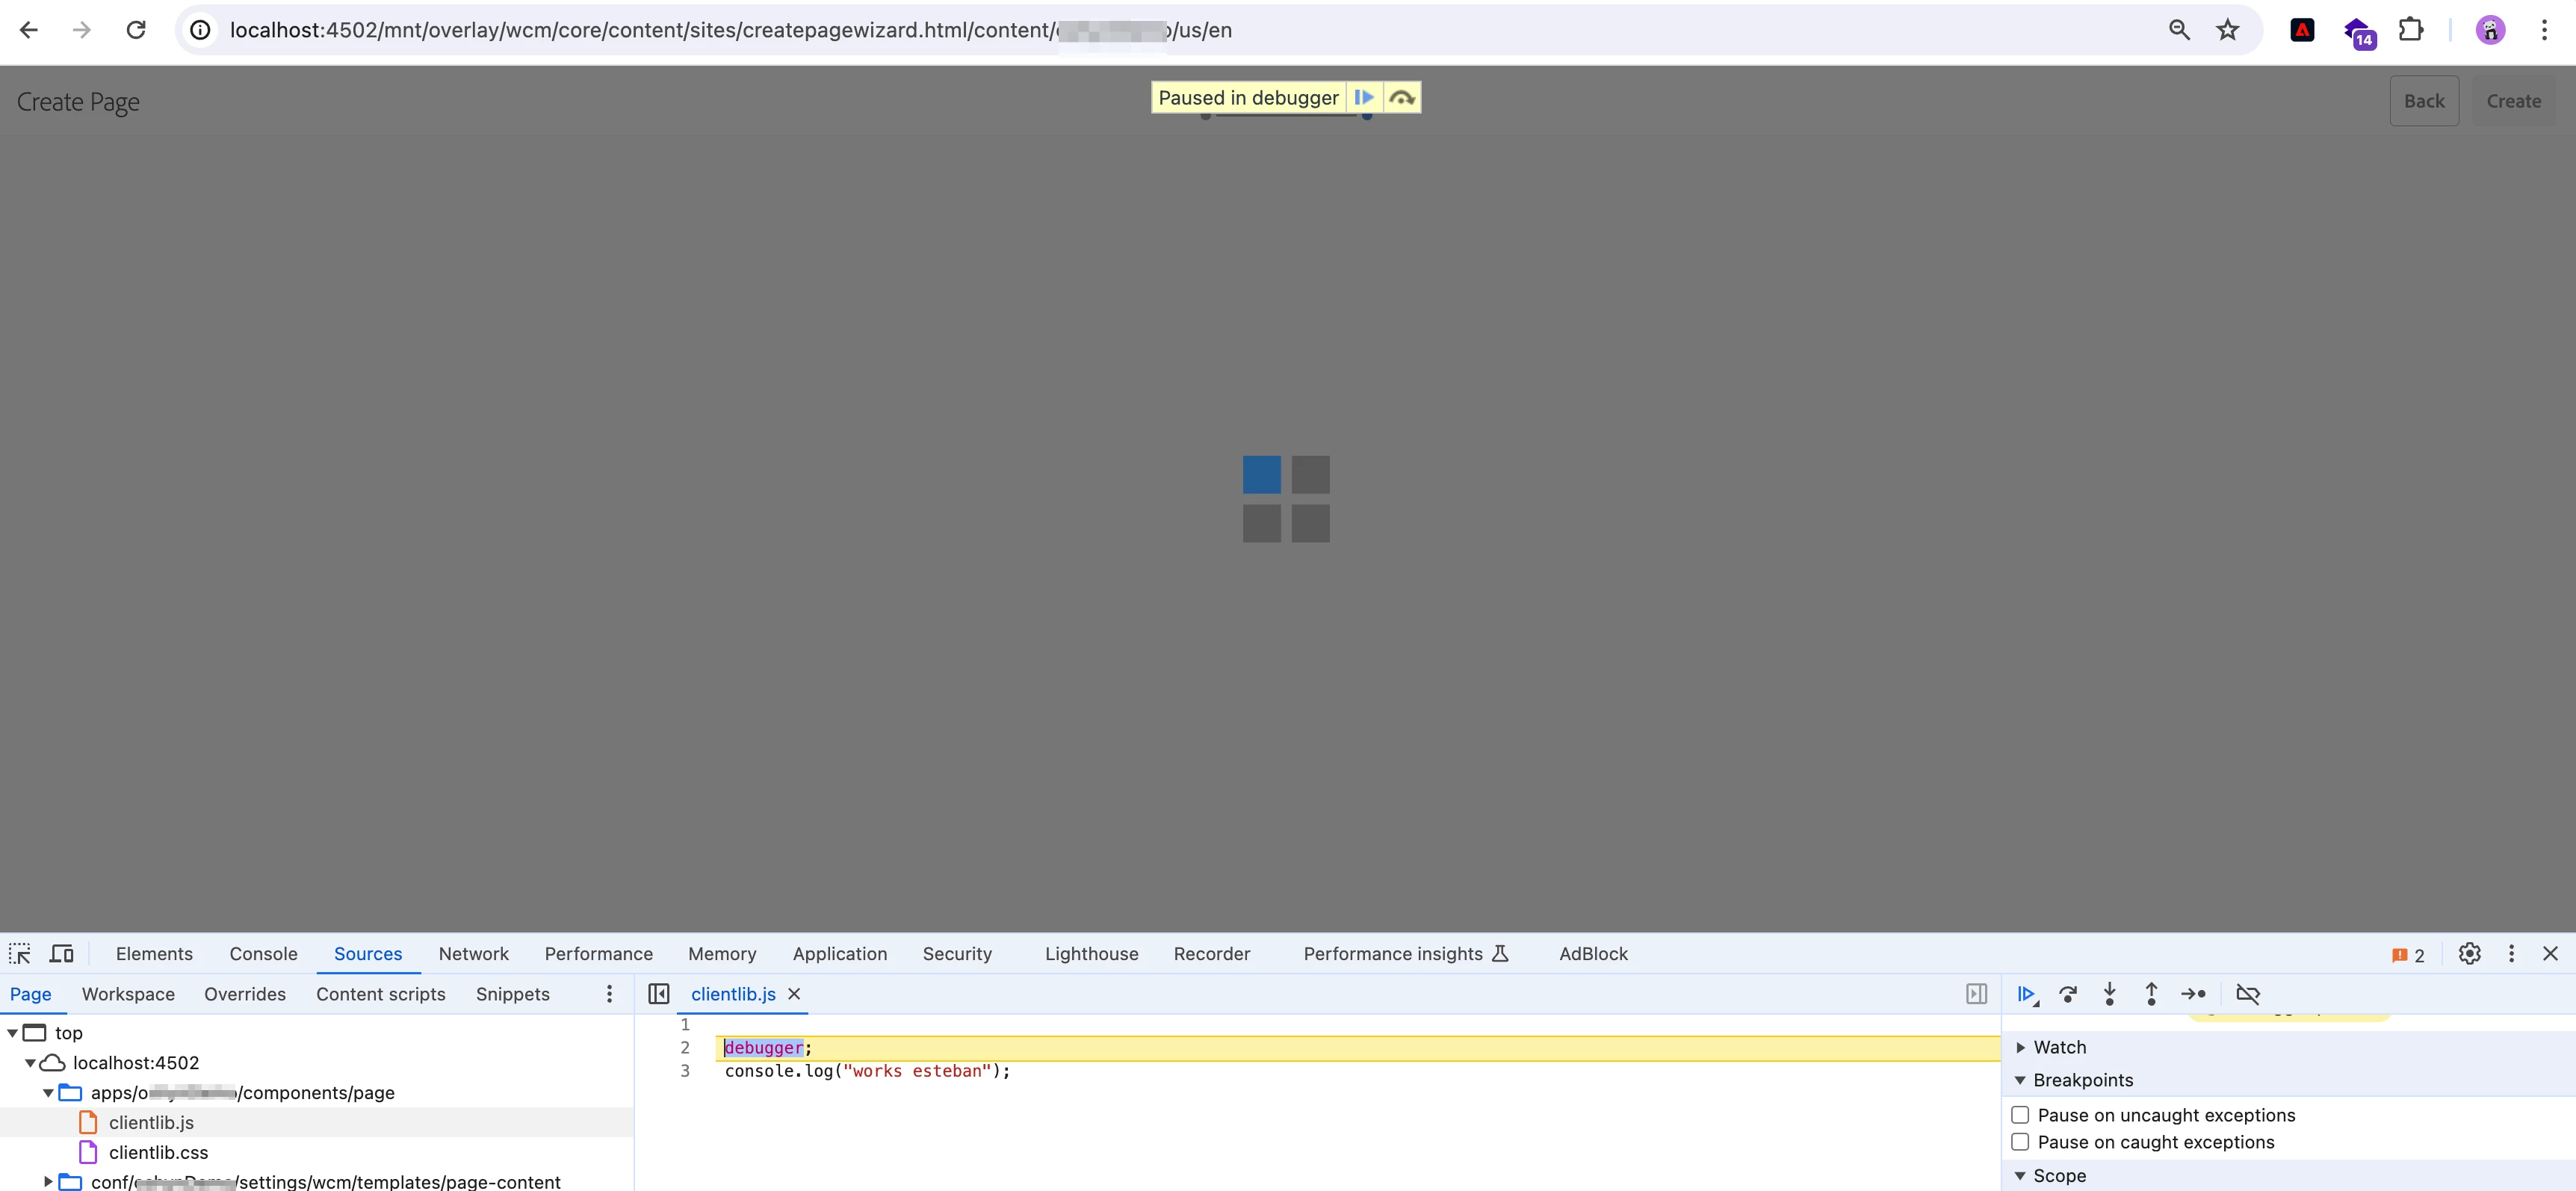Screen dimensions: 2576x1191
Task: Switch to the Network tab
Action: pos(473,954)
